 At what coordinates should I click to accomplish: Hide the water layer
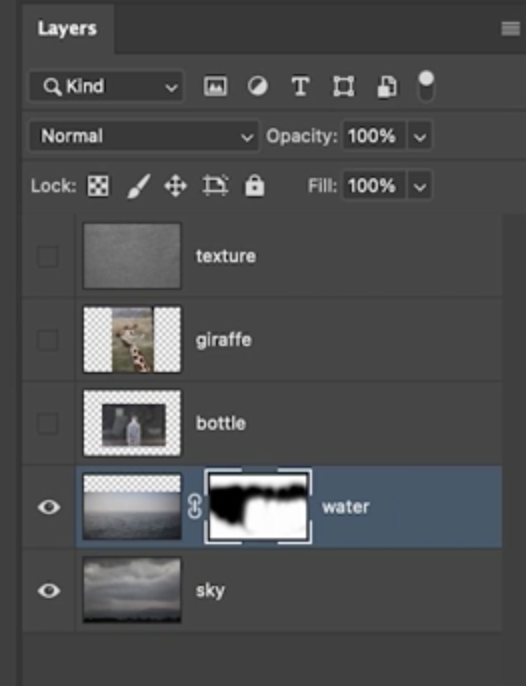point(49,507)
